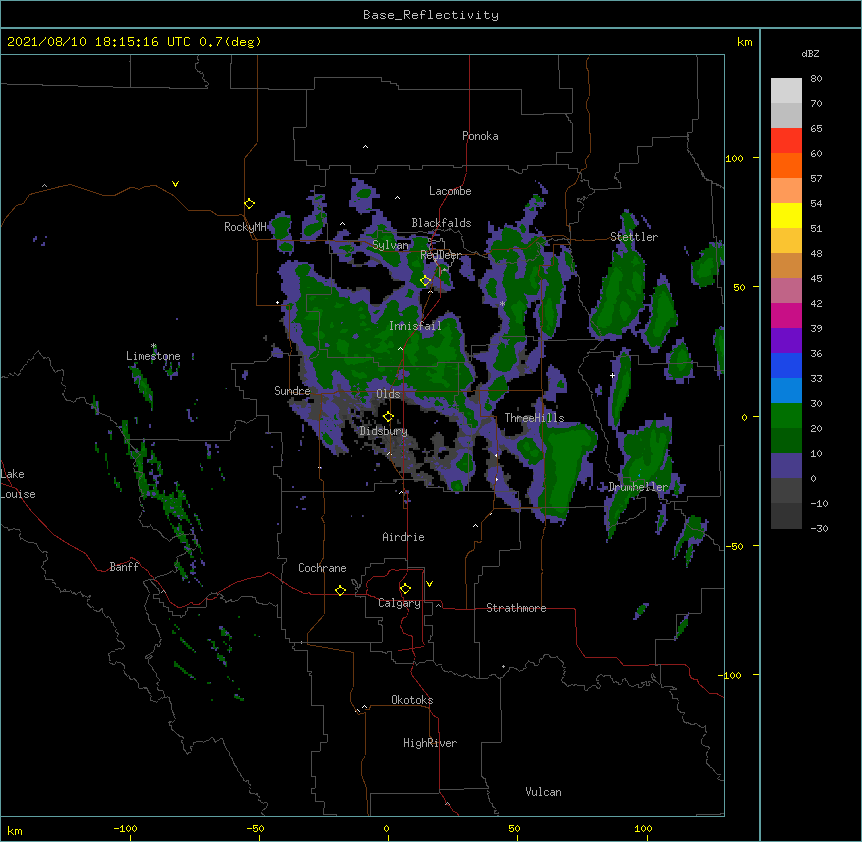Click the yellow marker south of RedDeer
The height and width of the screenshot is (842, 862).
pos(426,280)
